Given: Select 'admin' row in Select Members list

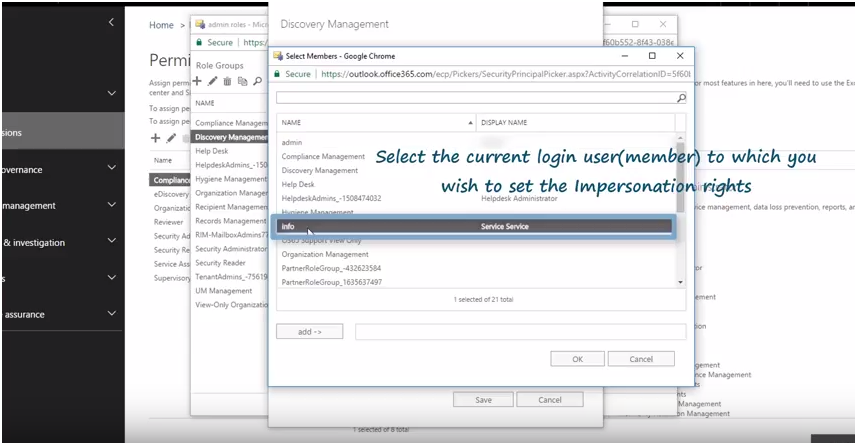Looking at the screenshot, I should [x=476, y=142].
